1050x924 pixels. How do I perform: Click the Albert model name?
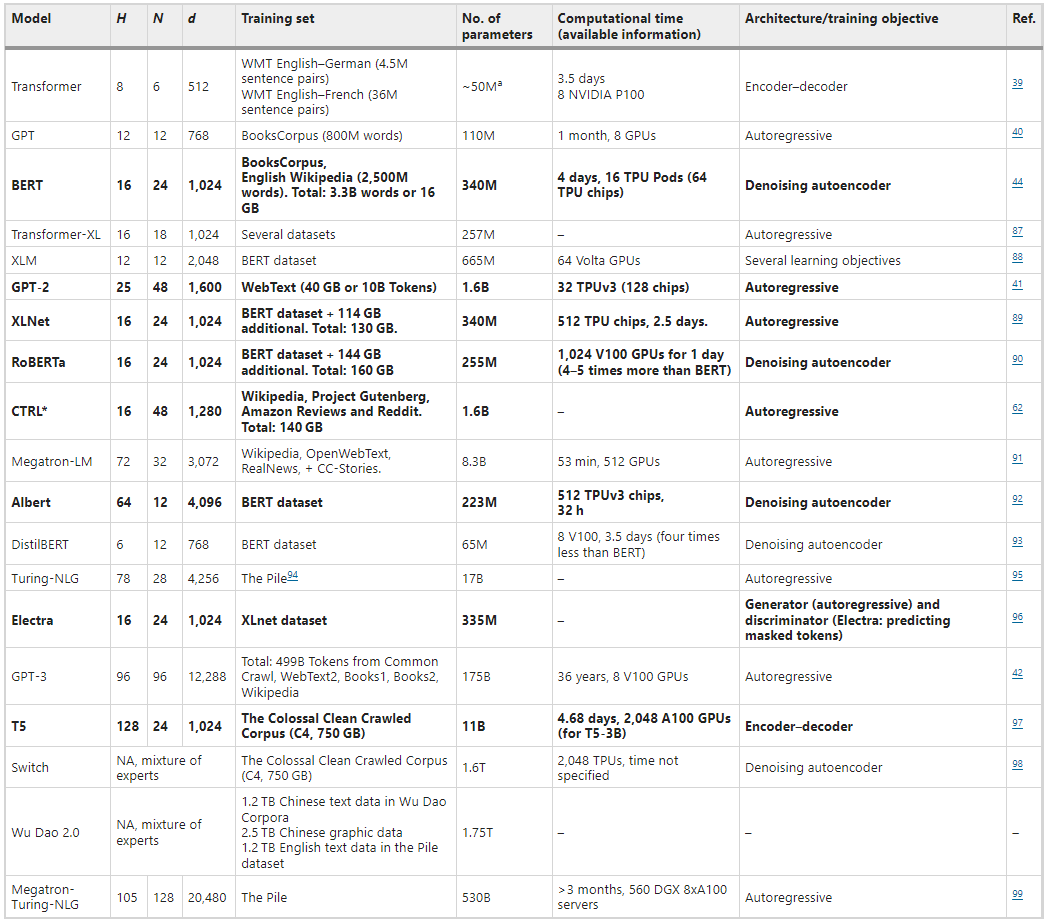(31, 502)
